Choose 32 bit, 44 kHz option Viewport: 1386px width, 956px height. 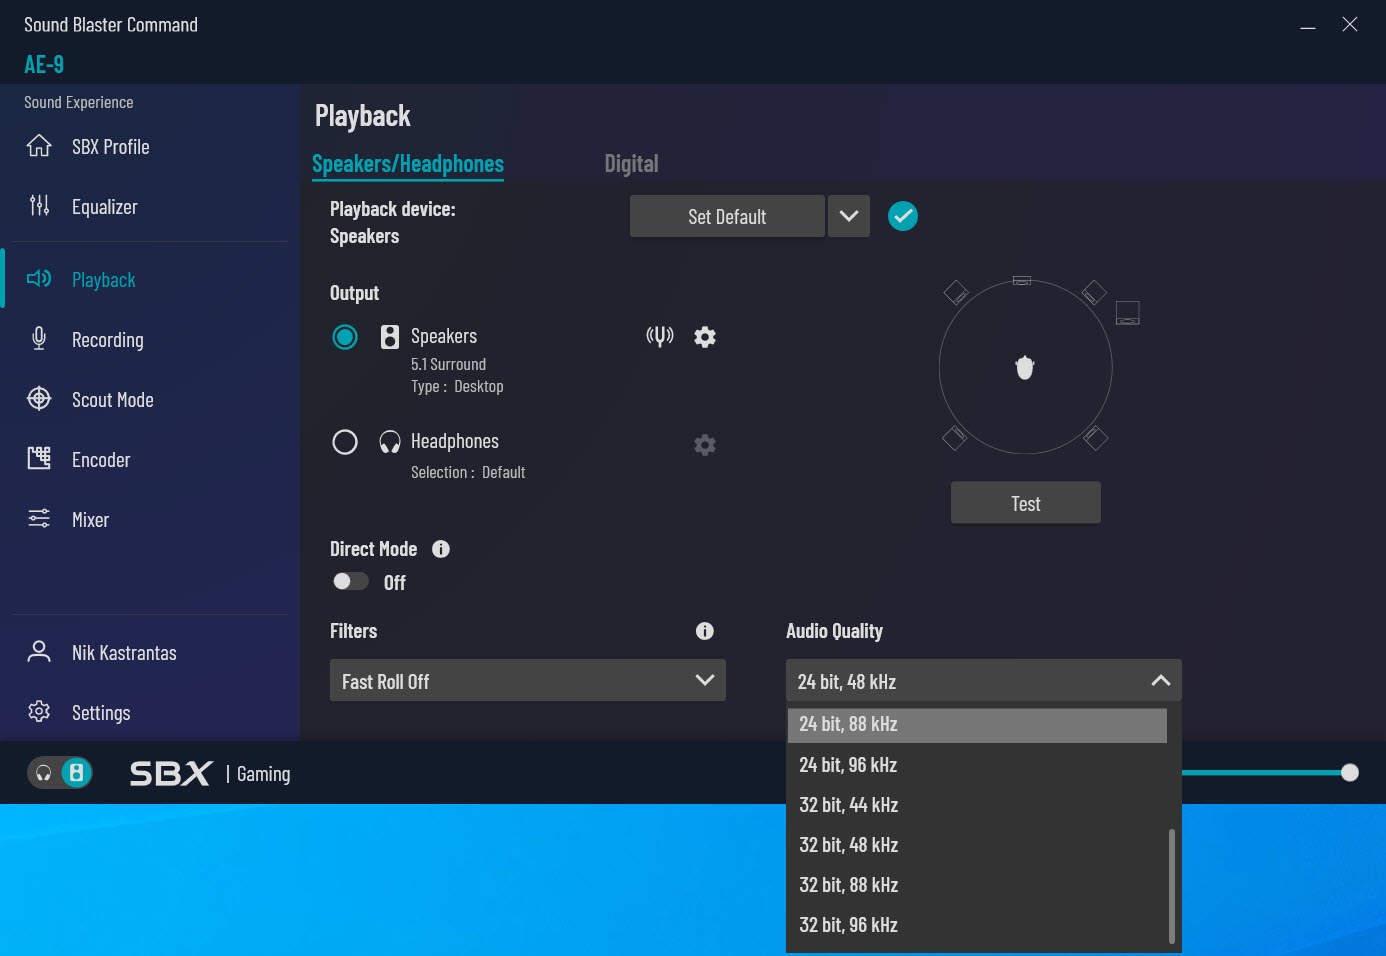point(977,805)
